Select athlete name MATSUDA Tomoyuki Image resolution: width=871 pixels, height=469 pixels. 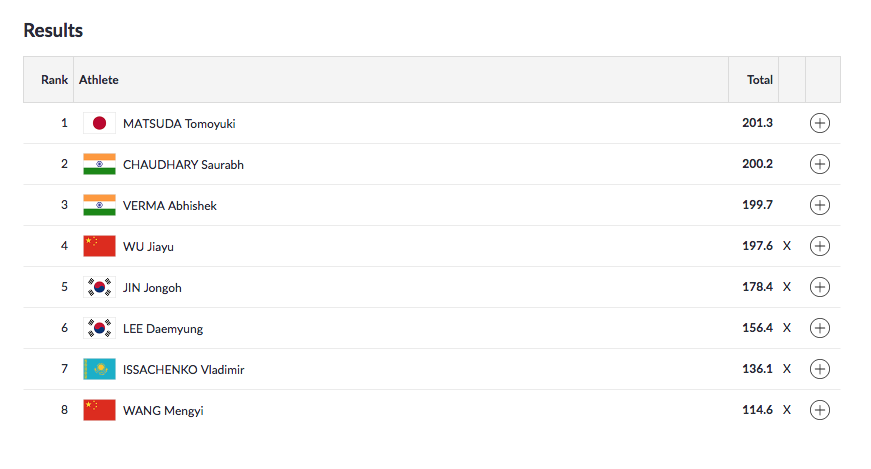(179, 124)
